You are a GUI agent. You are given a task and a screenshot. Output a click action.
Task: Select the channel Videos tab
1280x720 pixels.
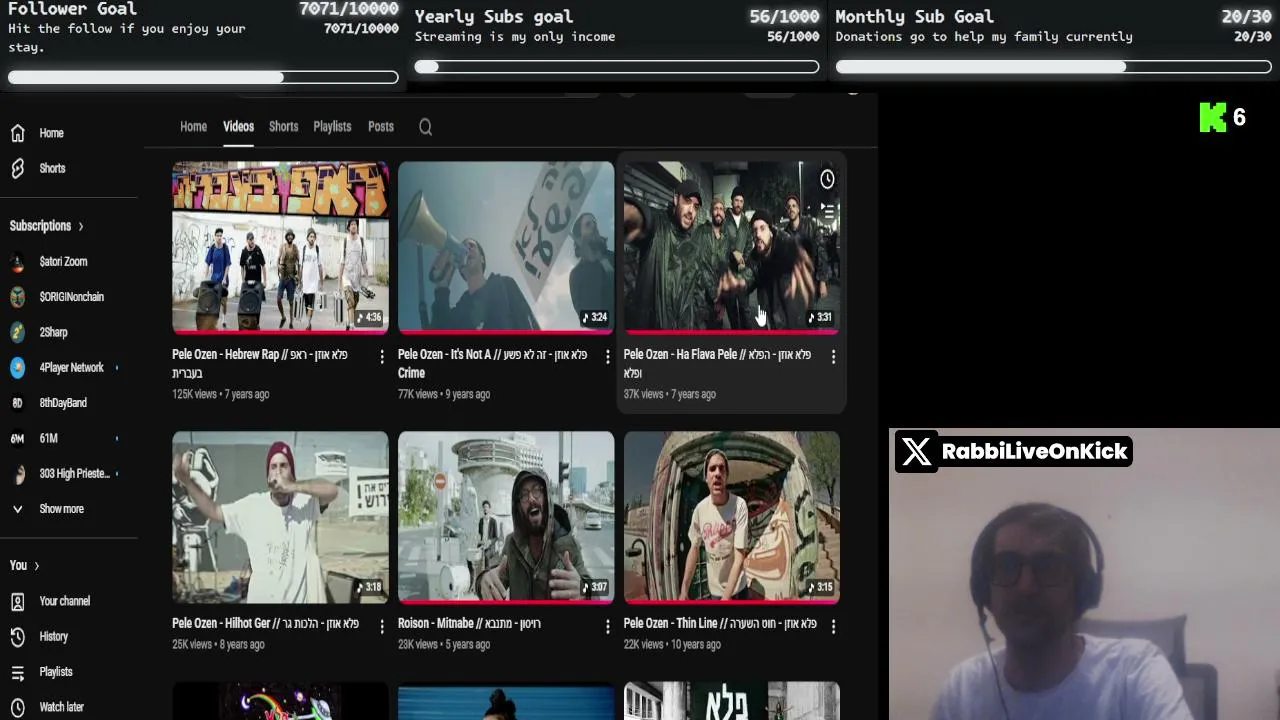point(238,127)
